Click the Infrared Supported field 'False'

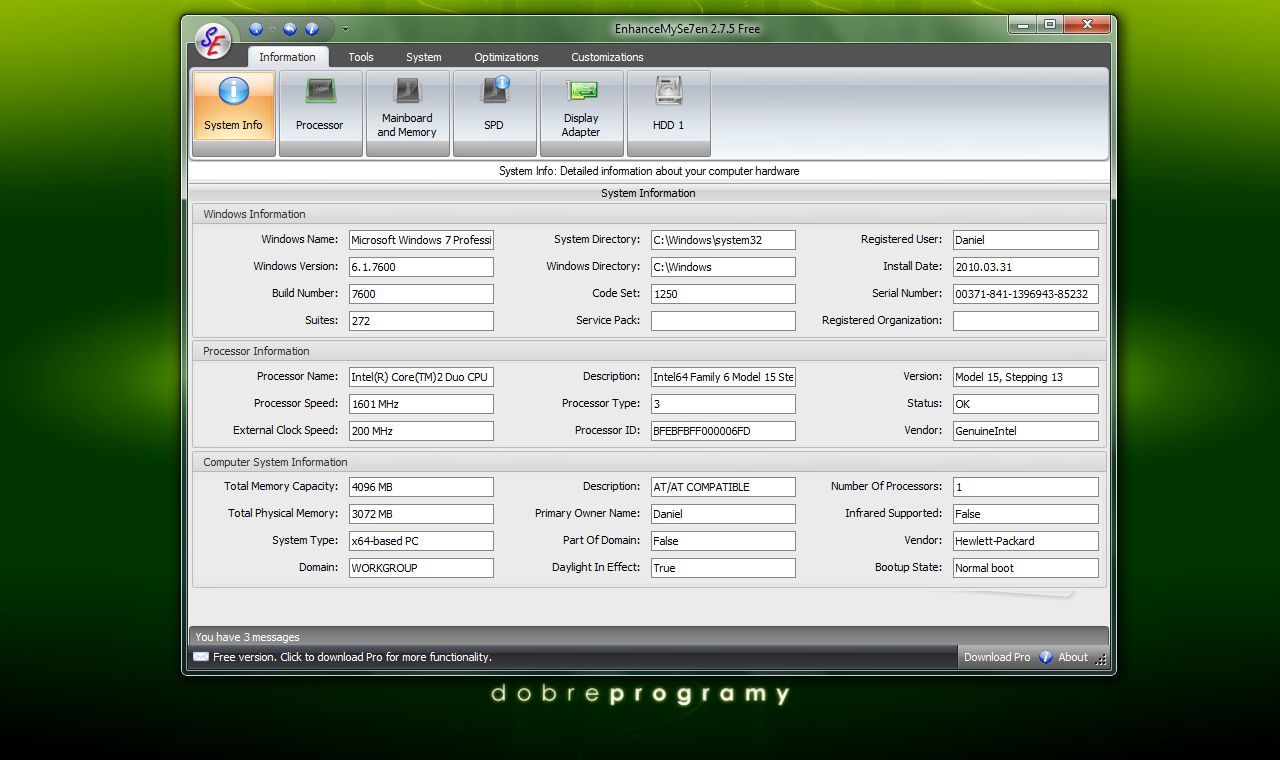tap(1025, 514)
